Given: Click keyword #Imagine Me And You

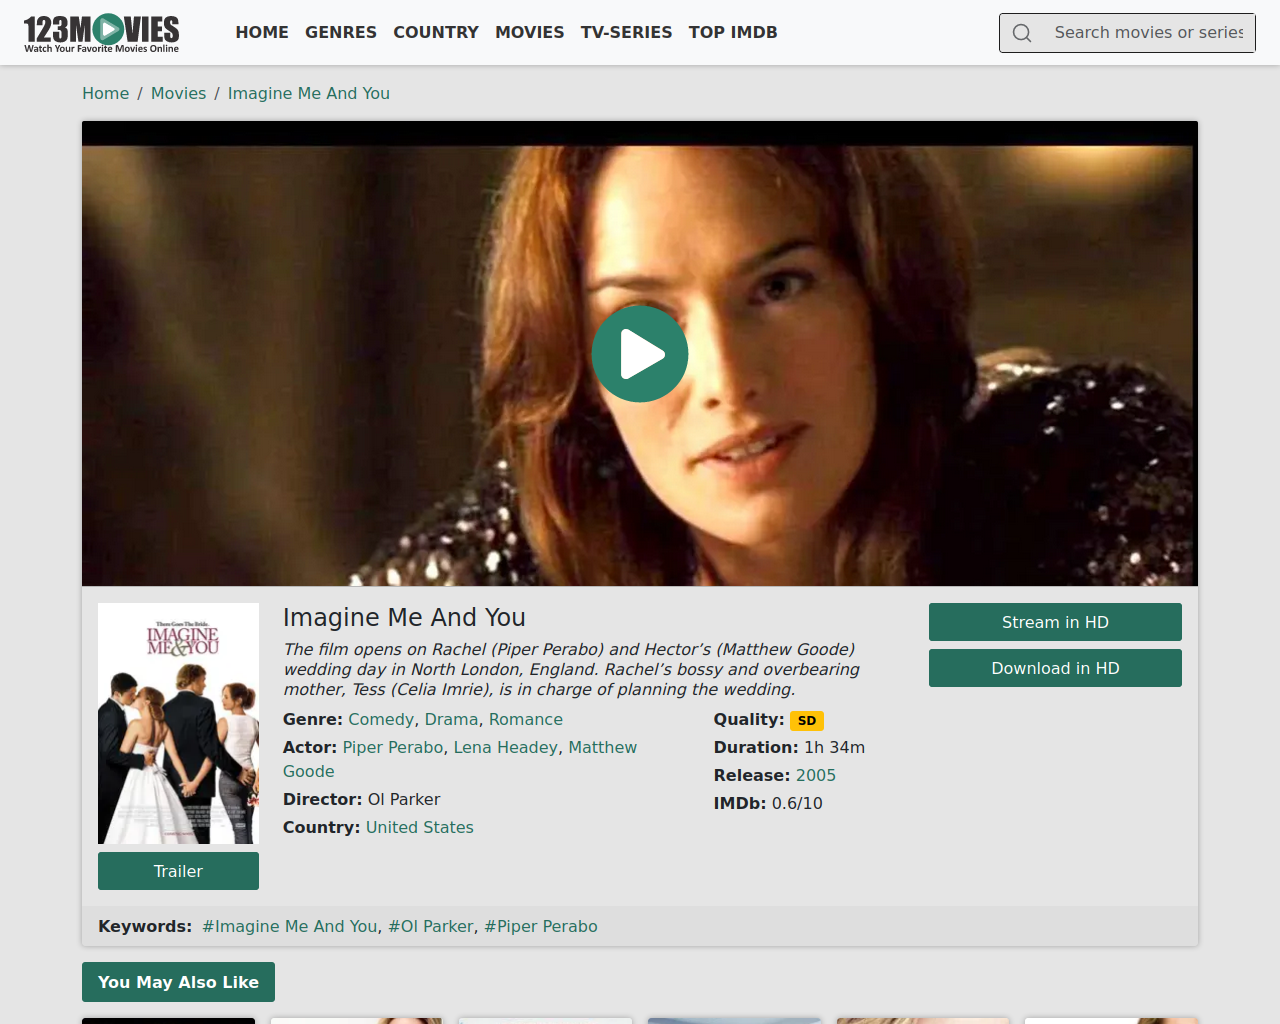Looking at the screenshot, I should [290, 926].
